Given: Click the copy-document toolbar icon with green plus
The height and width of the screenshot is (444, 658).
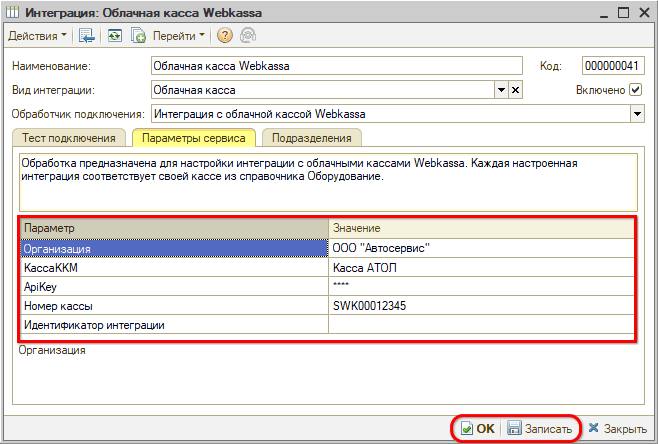Looking at the screenshot, I should point(138,35).
